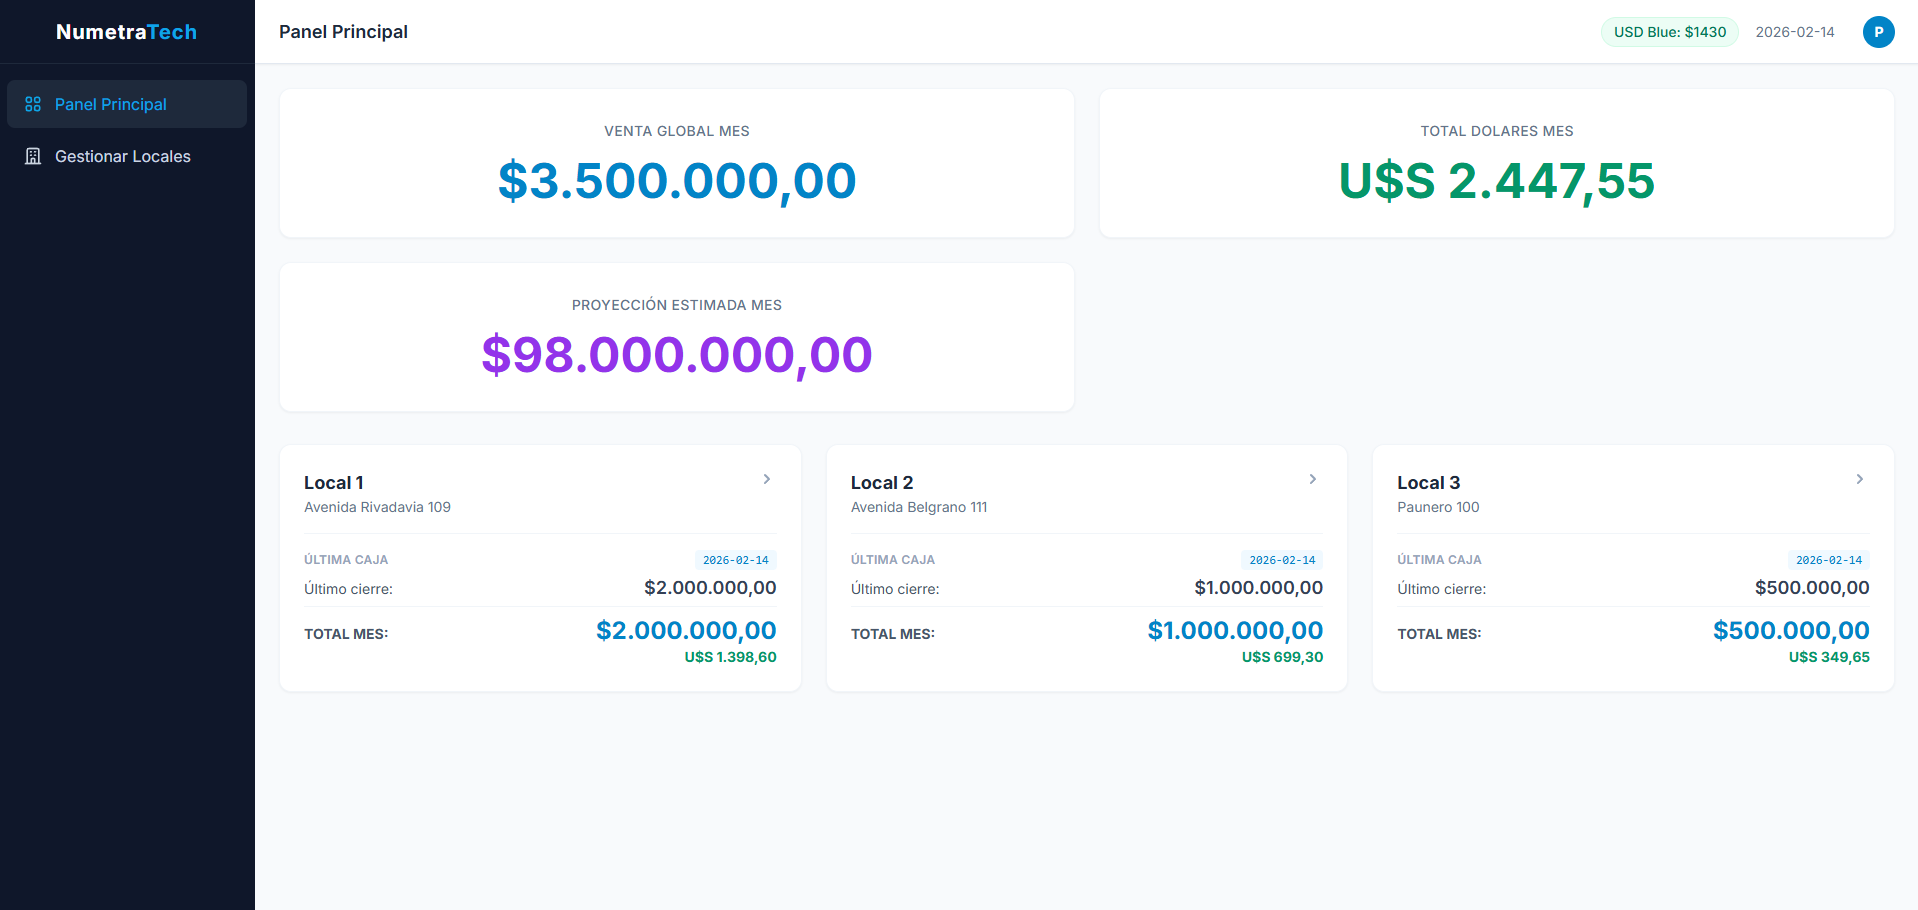Open Gestionar Locales from the sidebar
Image resolution: width=1918 pixels, height=910 pixels.
[122, 156]
